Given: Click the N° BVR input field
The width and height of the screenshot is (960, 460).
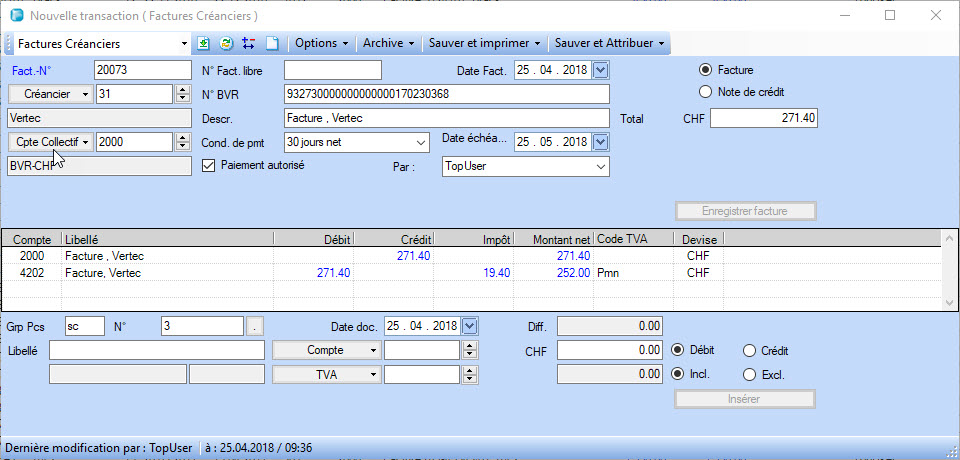Looking at the screenshot, I should (447, 94).
